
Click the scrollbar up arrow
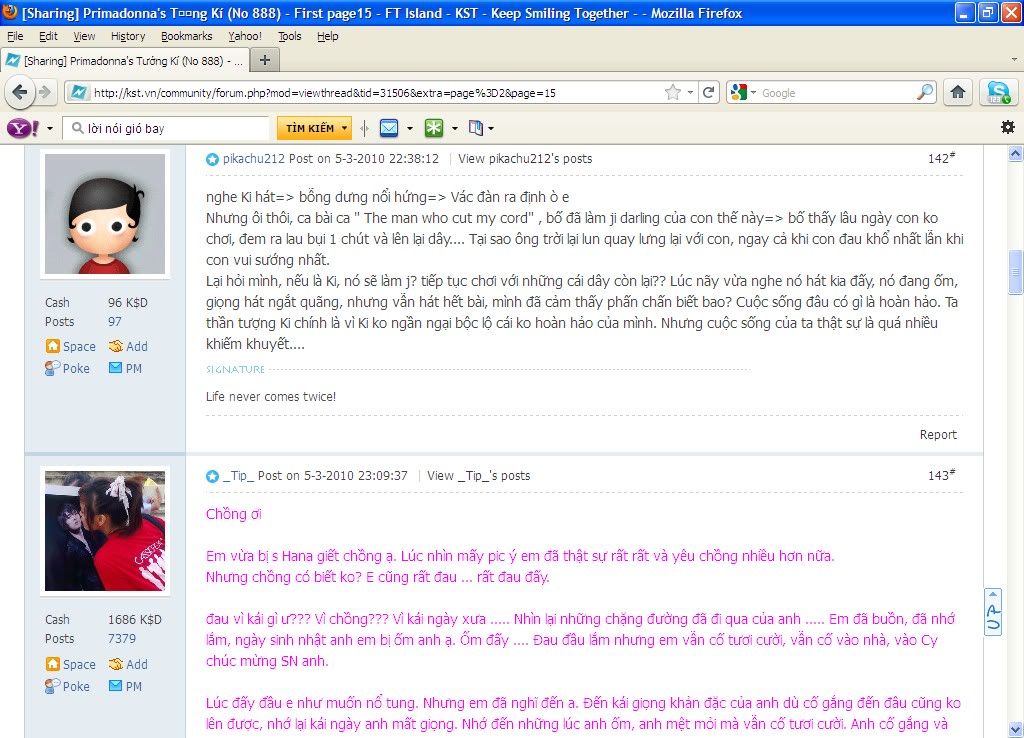pyautogui.click(x=1015, y=154)
